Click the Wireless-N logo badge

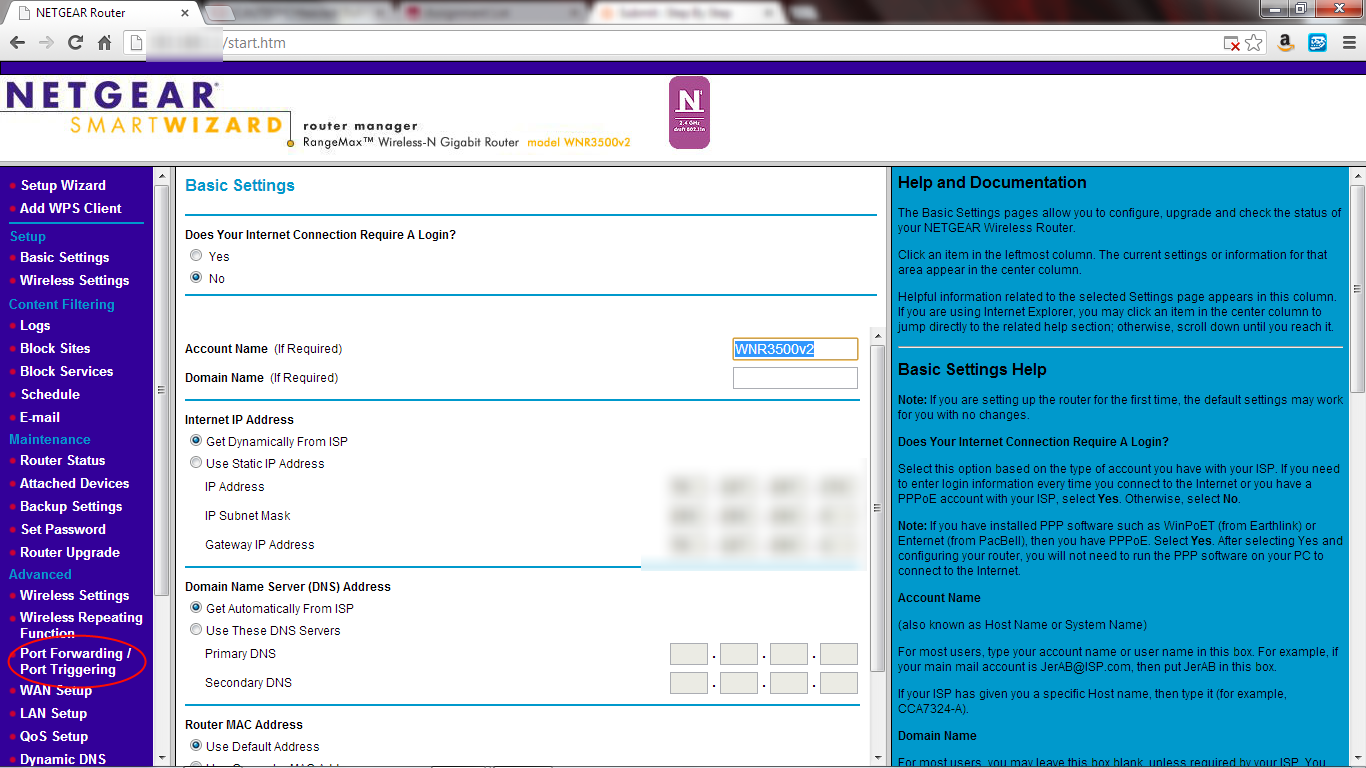[x=689, y=113]
